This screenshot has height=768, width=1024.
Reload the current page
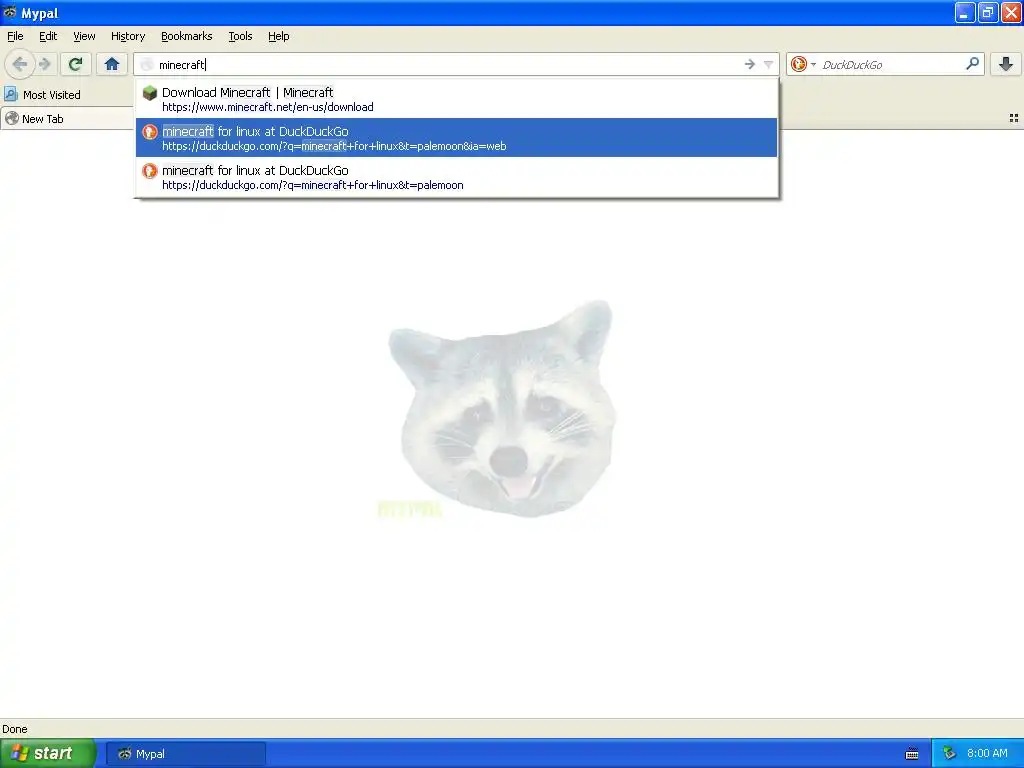pyautogui.click(x=76, y=64)
